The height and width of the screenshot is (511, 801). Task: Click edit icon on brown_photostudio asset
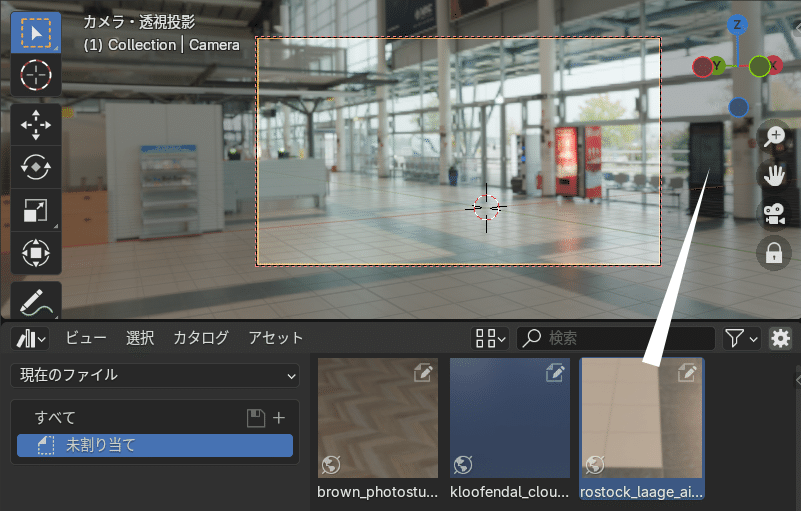[x=423, y=373]
